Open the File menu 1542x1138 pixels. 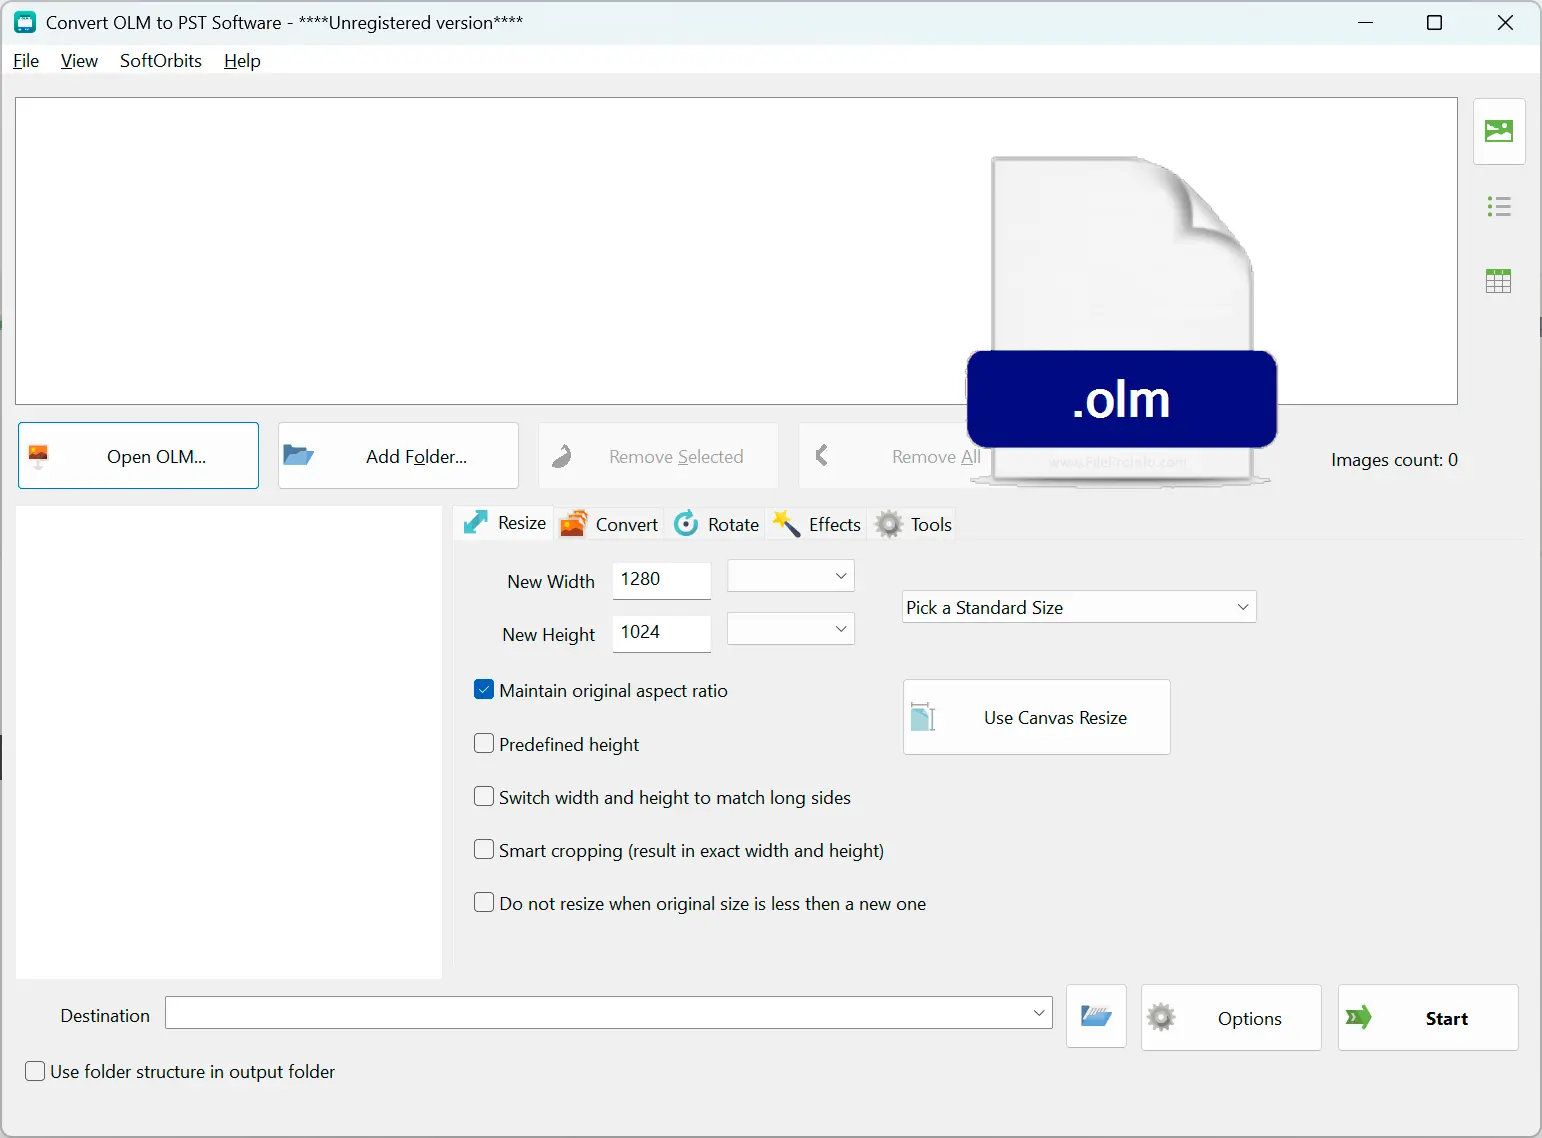(26, 61)
